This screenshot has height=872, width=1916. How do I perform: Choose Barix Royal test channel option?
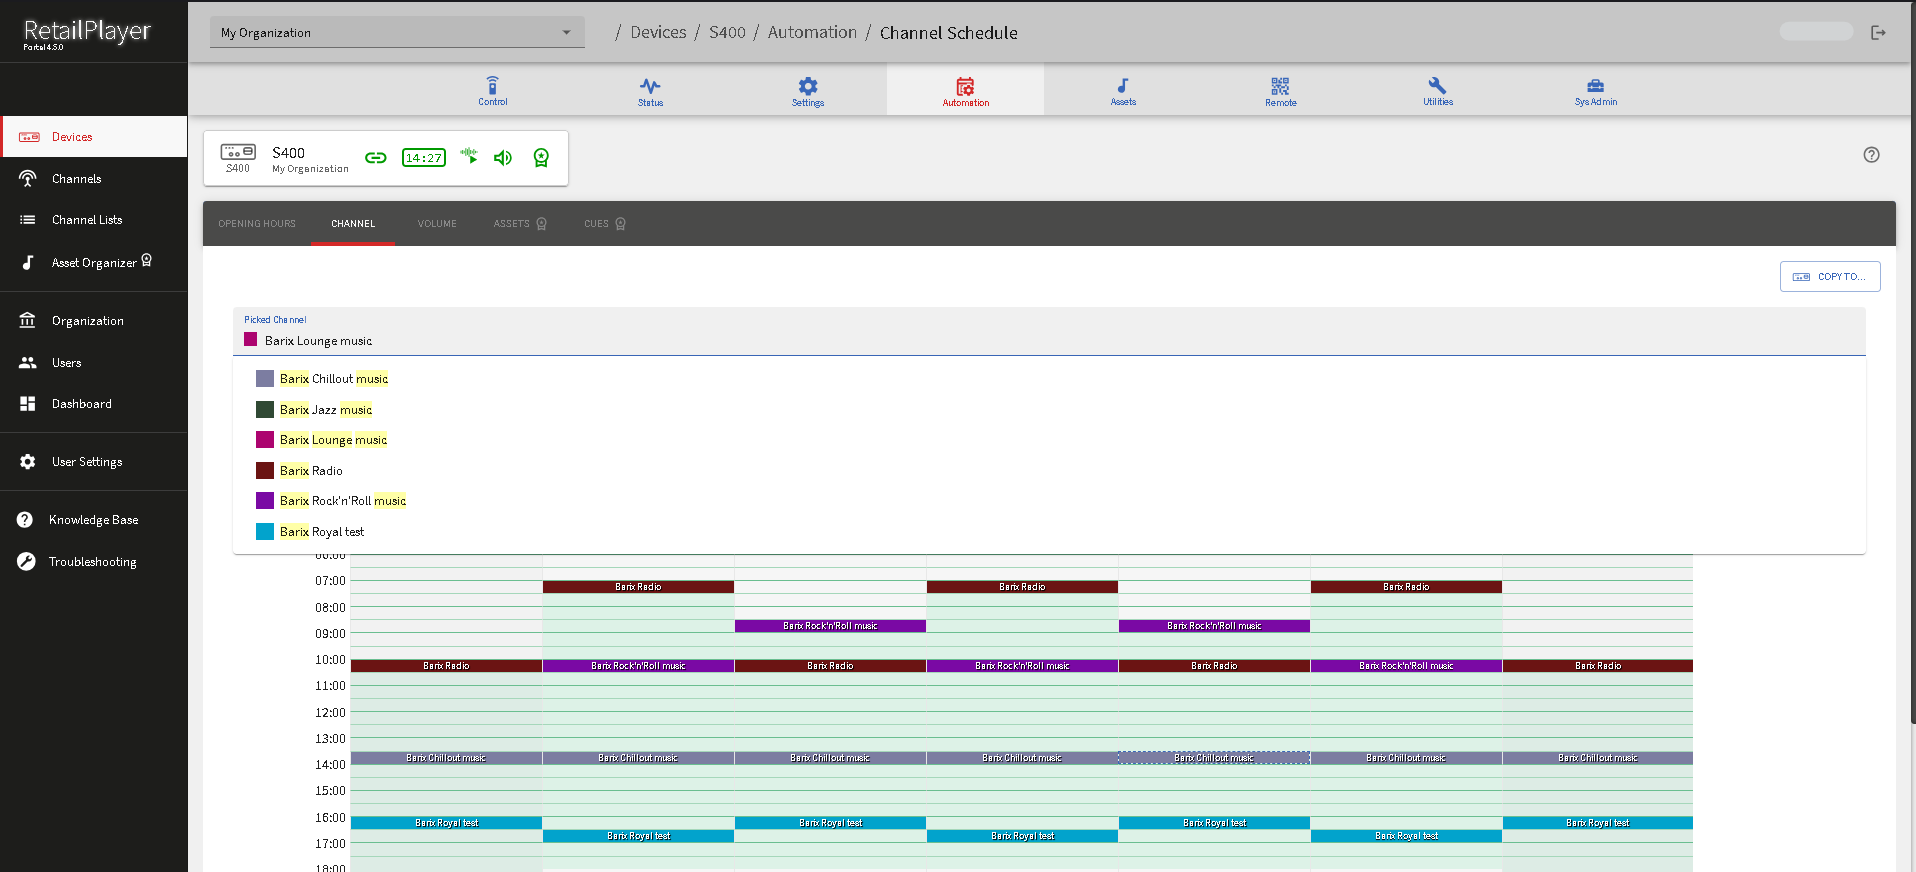click(322, 532)
